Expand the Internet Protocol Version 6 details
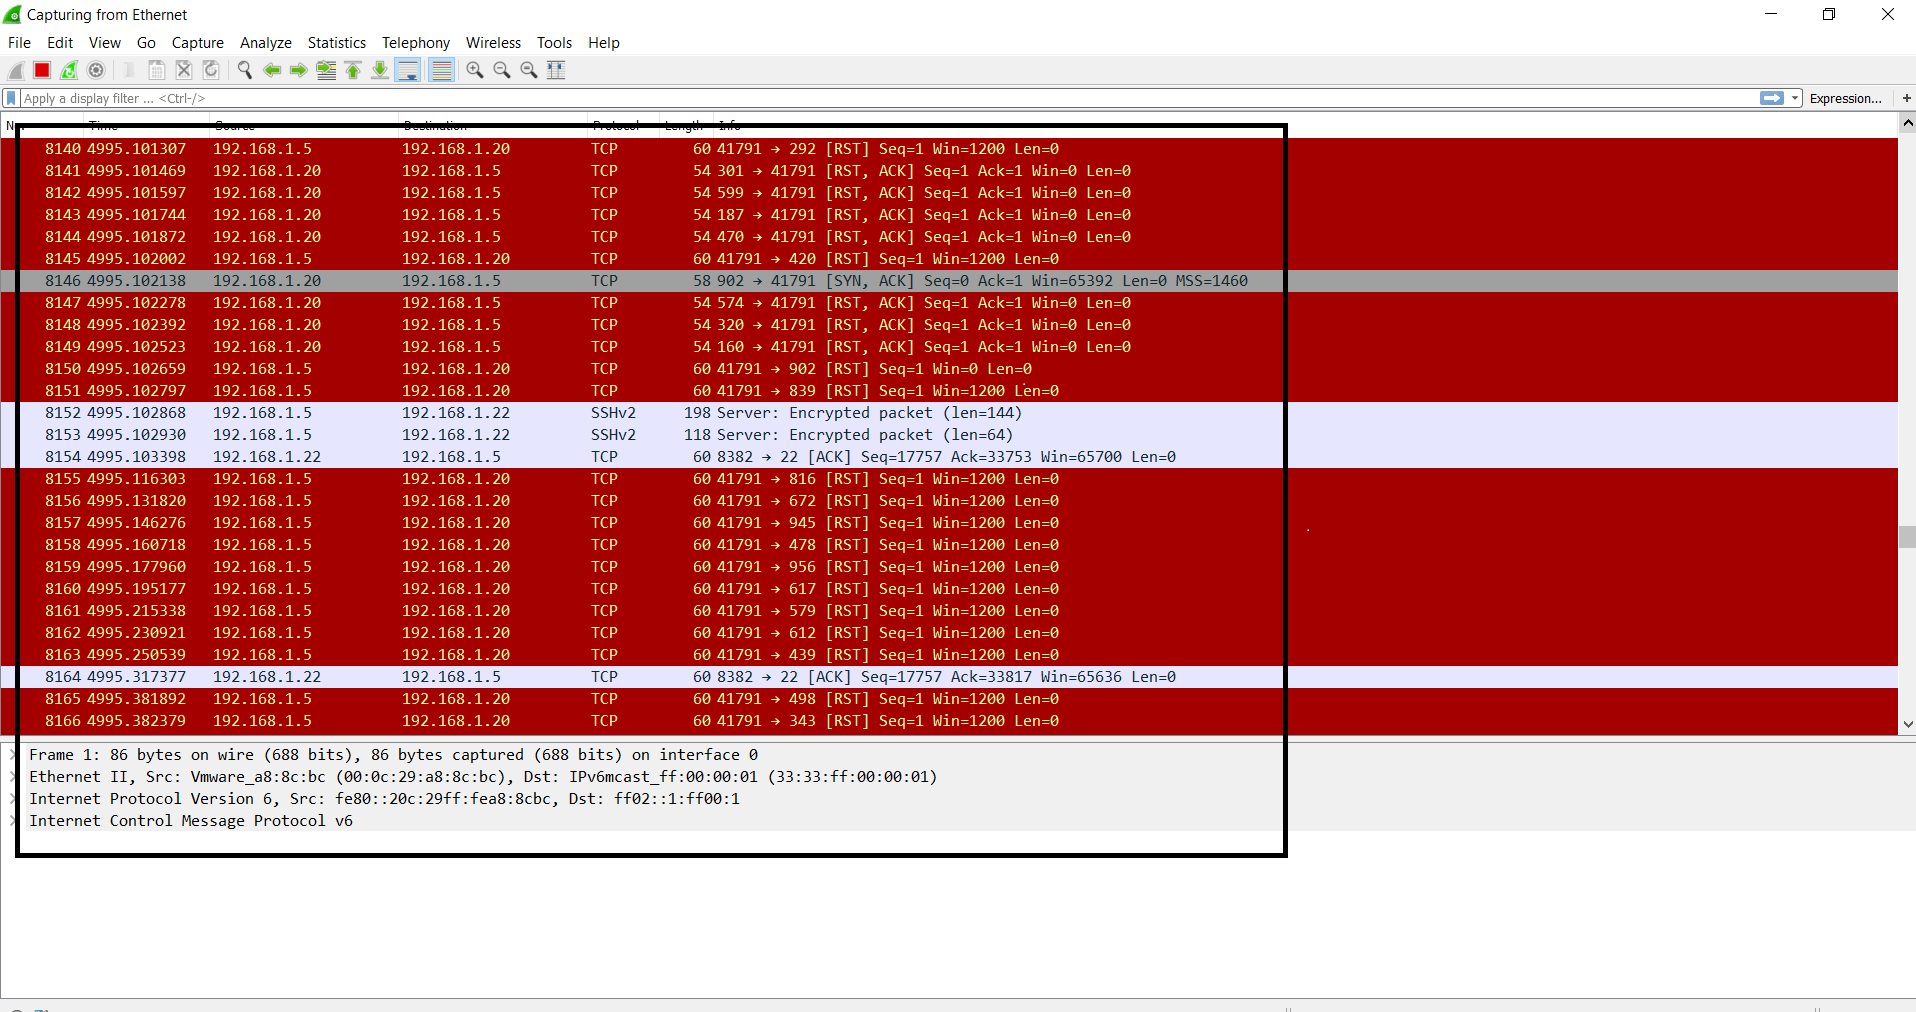The height and width of the screenshot is (1012, 1916). pos(11,799)
